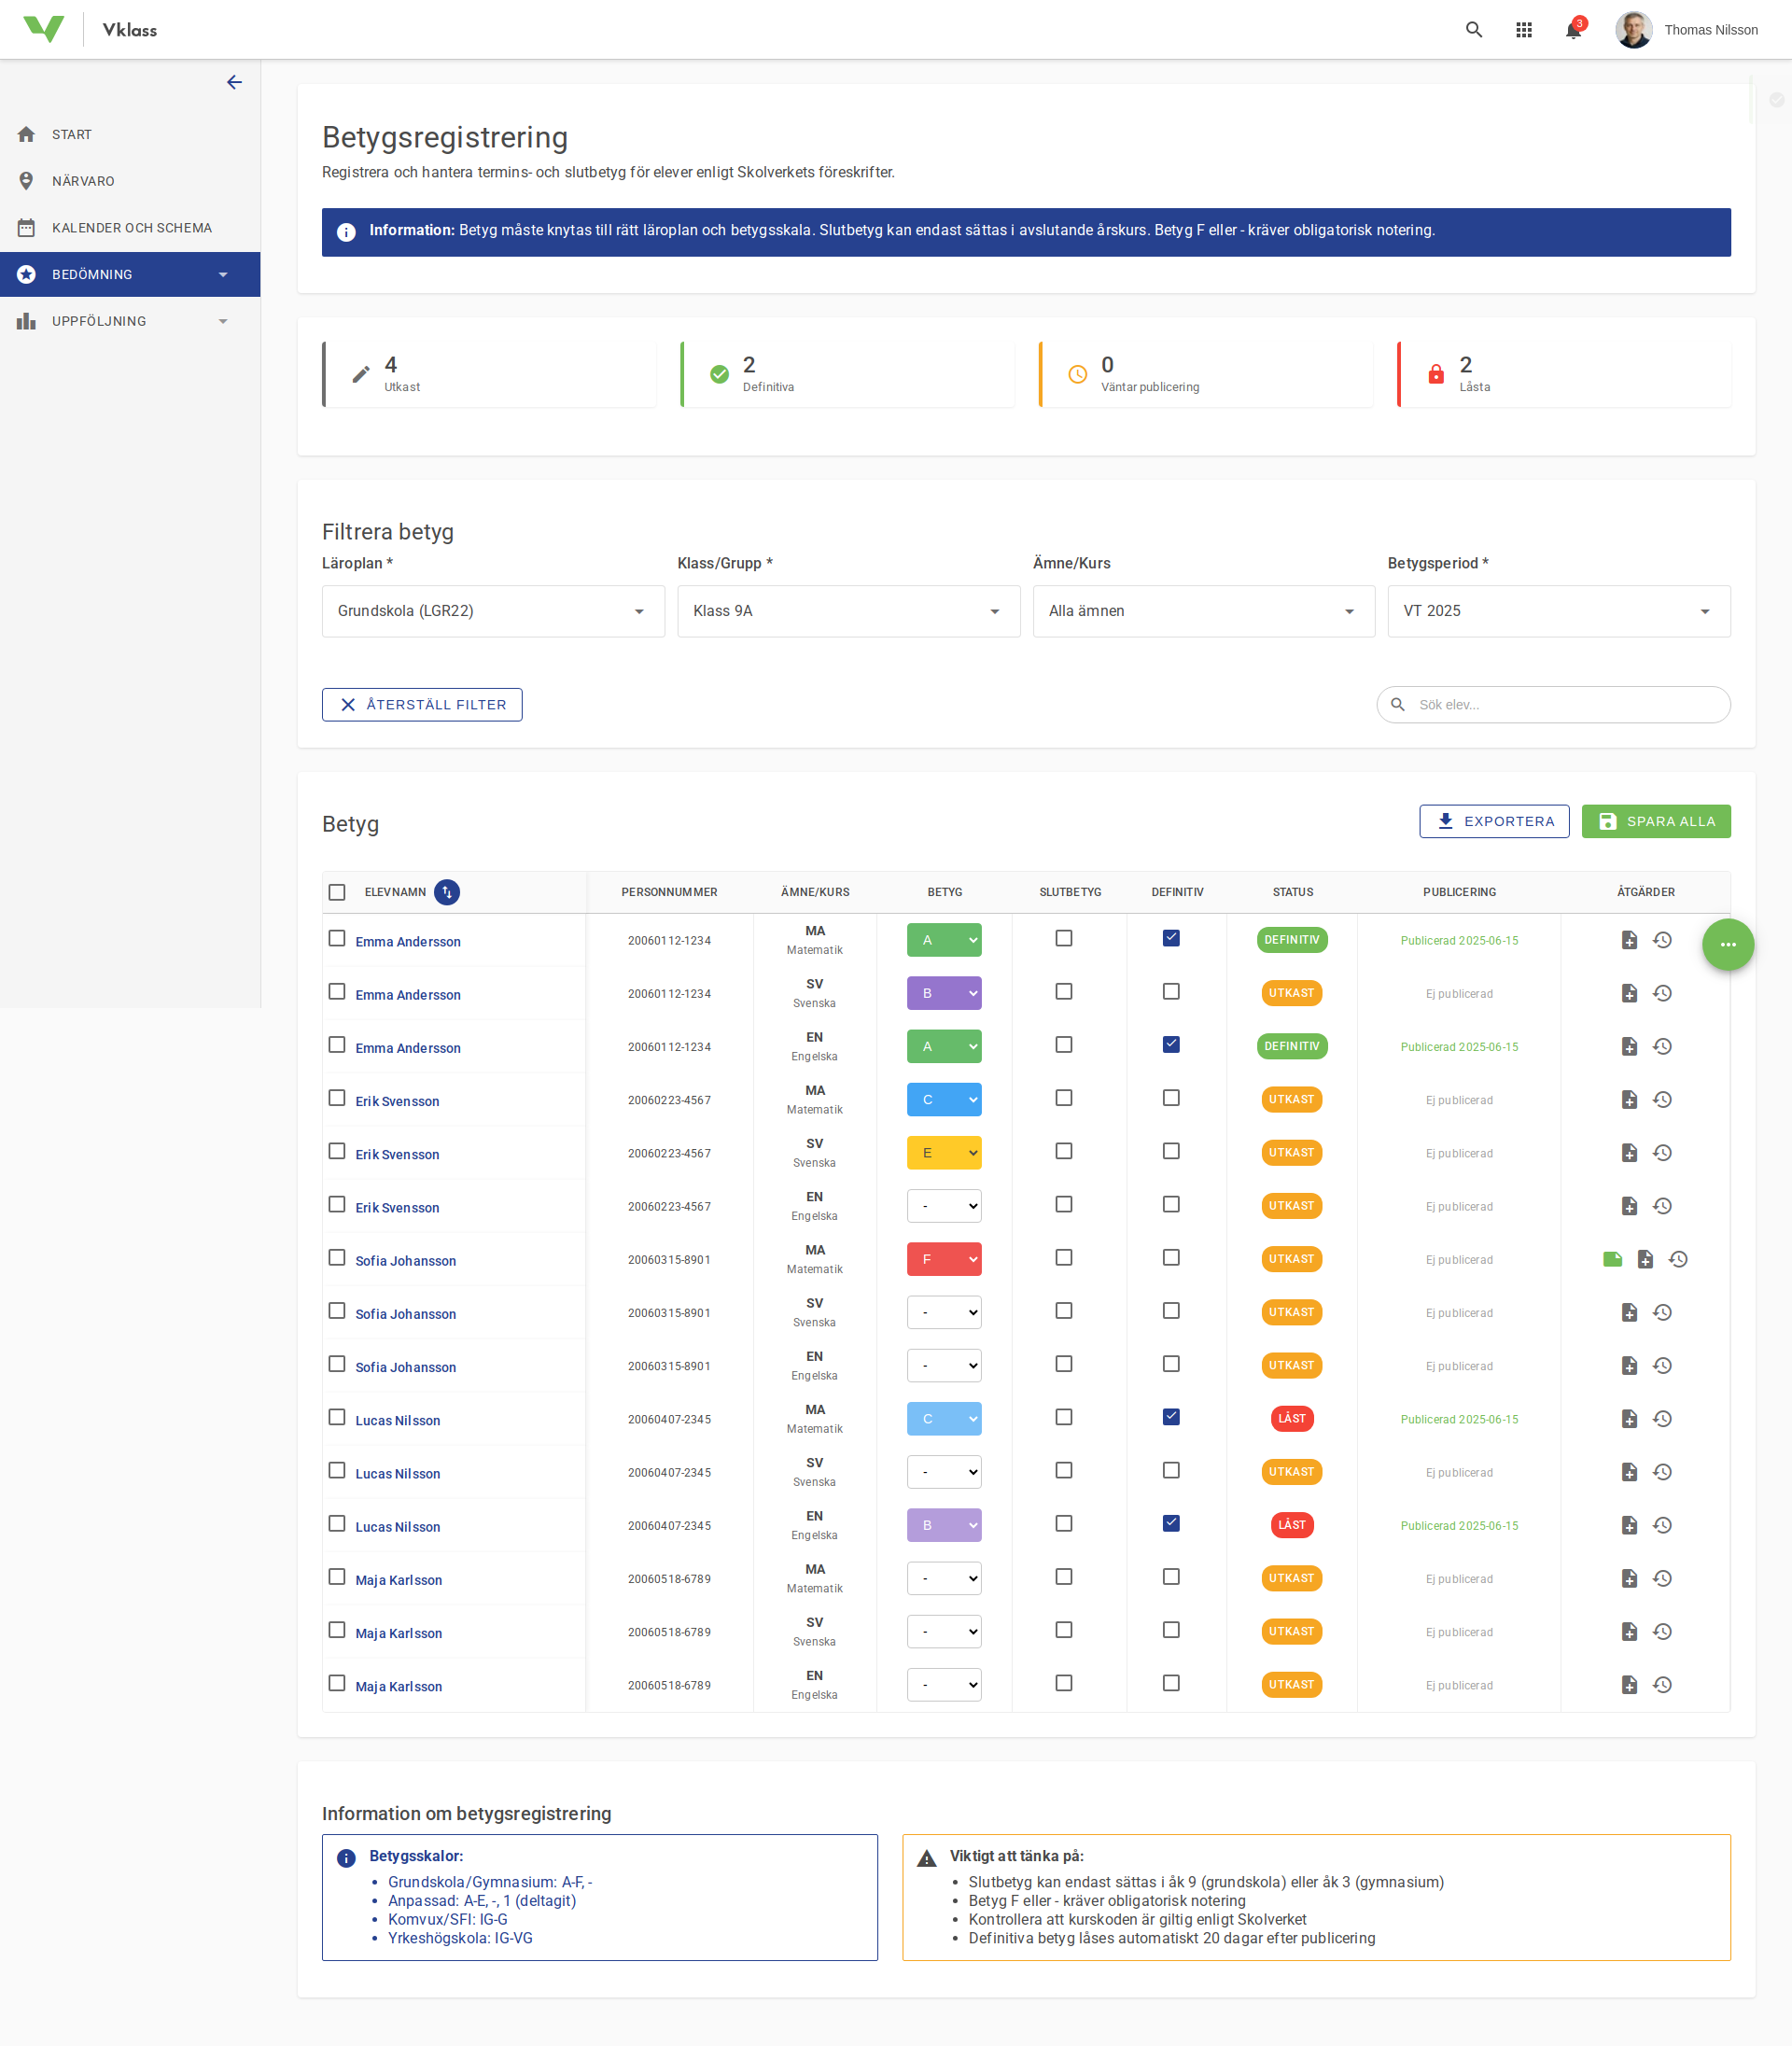Click ÅTERSTÄLL FILTER to reset filters

pyautogui.click(x=422, y=704)
